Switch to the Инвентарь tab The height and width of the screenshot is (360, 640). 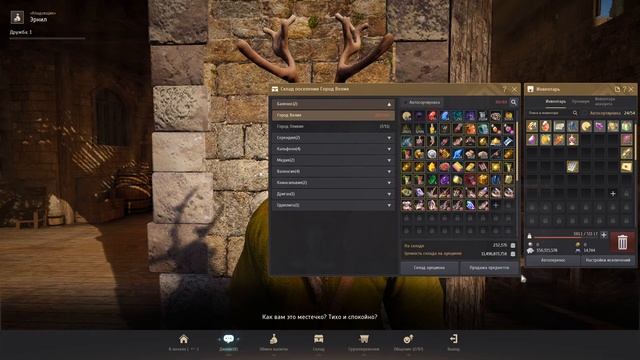[x=556, y=101]
